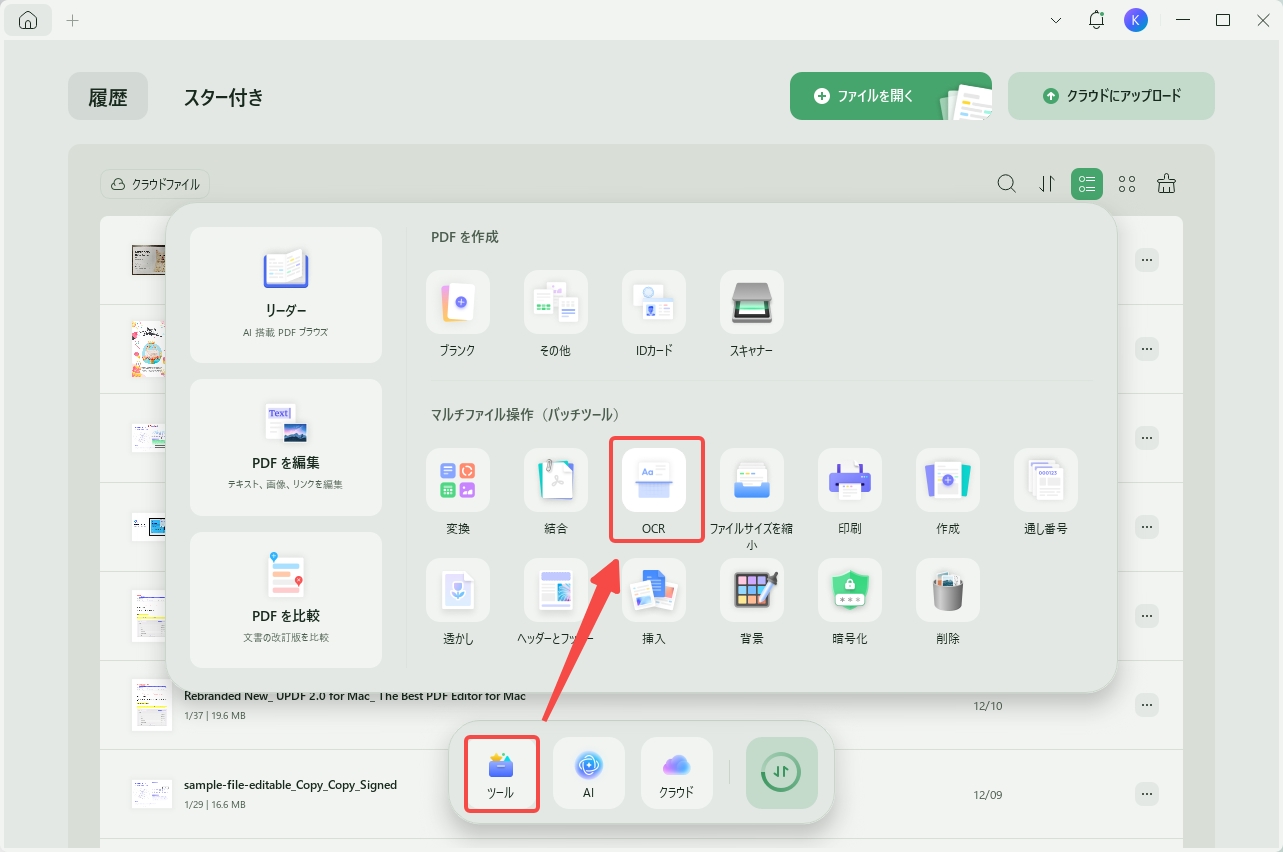The image size is (1283, 852).
Task: Open more options for the 12/10 file
Action: (x=1147, y=705)
